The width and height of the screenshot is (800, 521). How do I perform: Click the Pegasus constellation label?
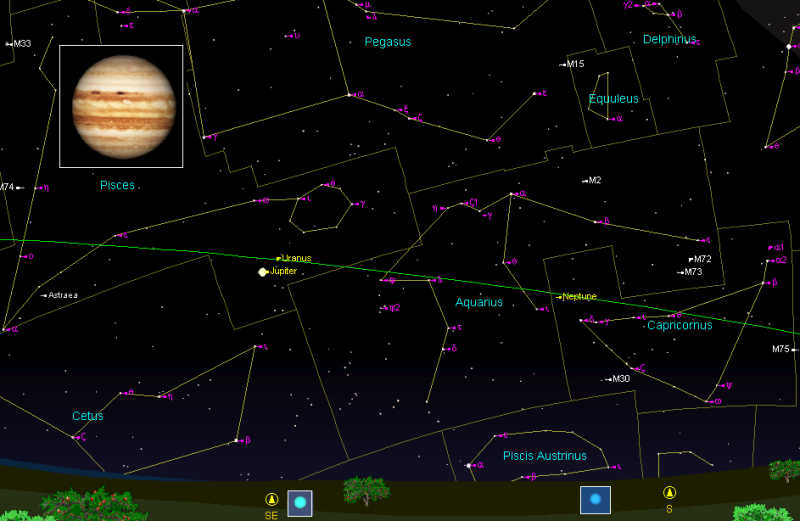tap(388, 42)
